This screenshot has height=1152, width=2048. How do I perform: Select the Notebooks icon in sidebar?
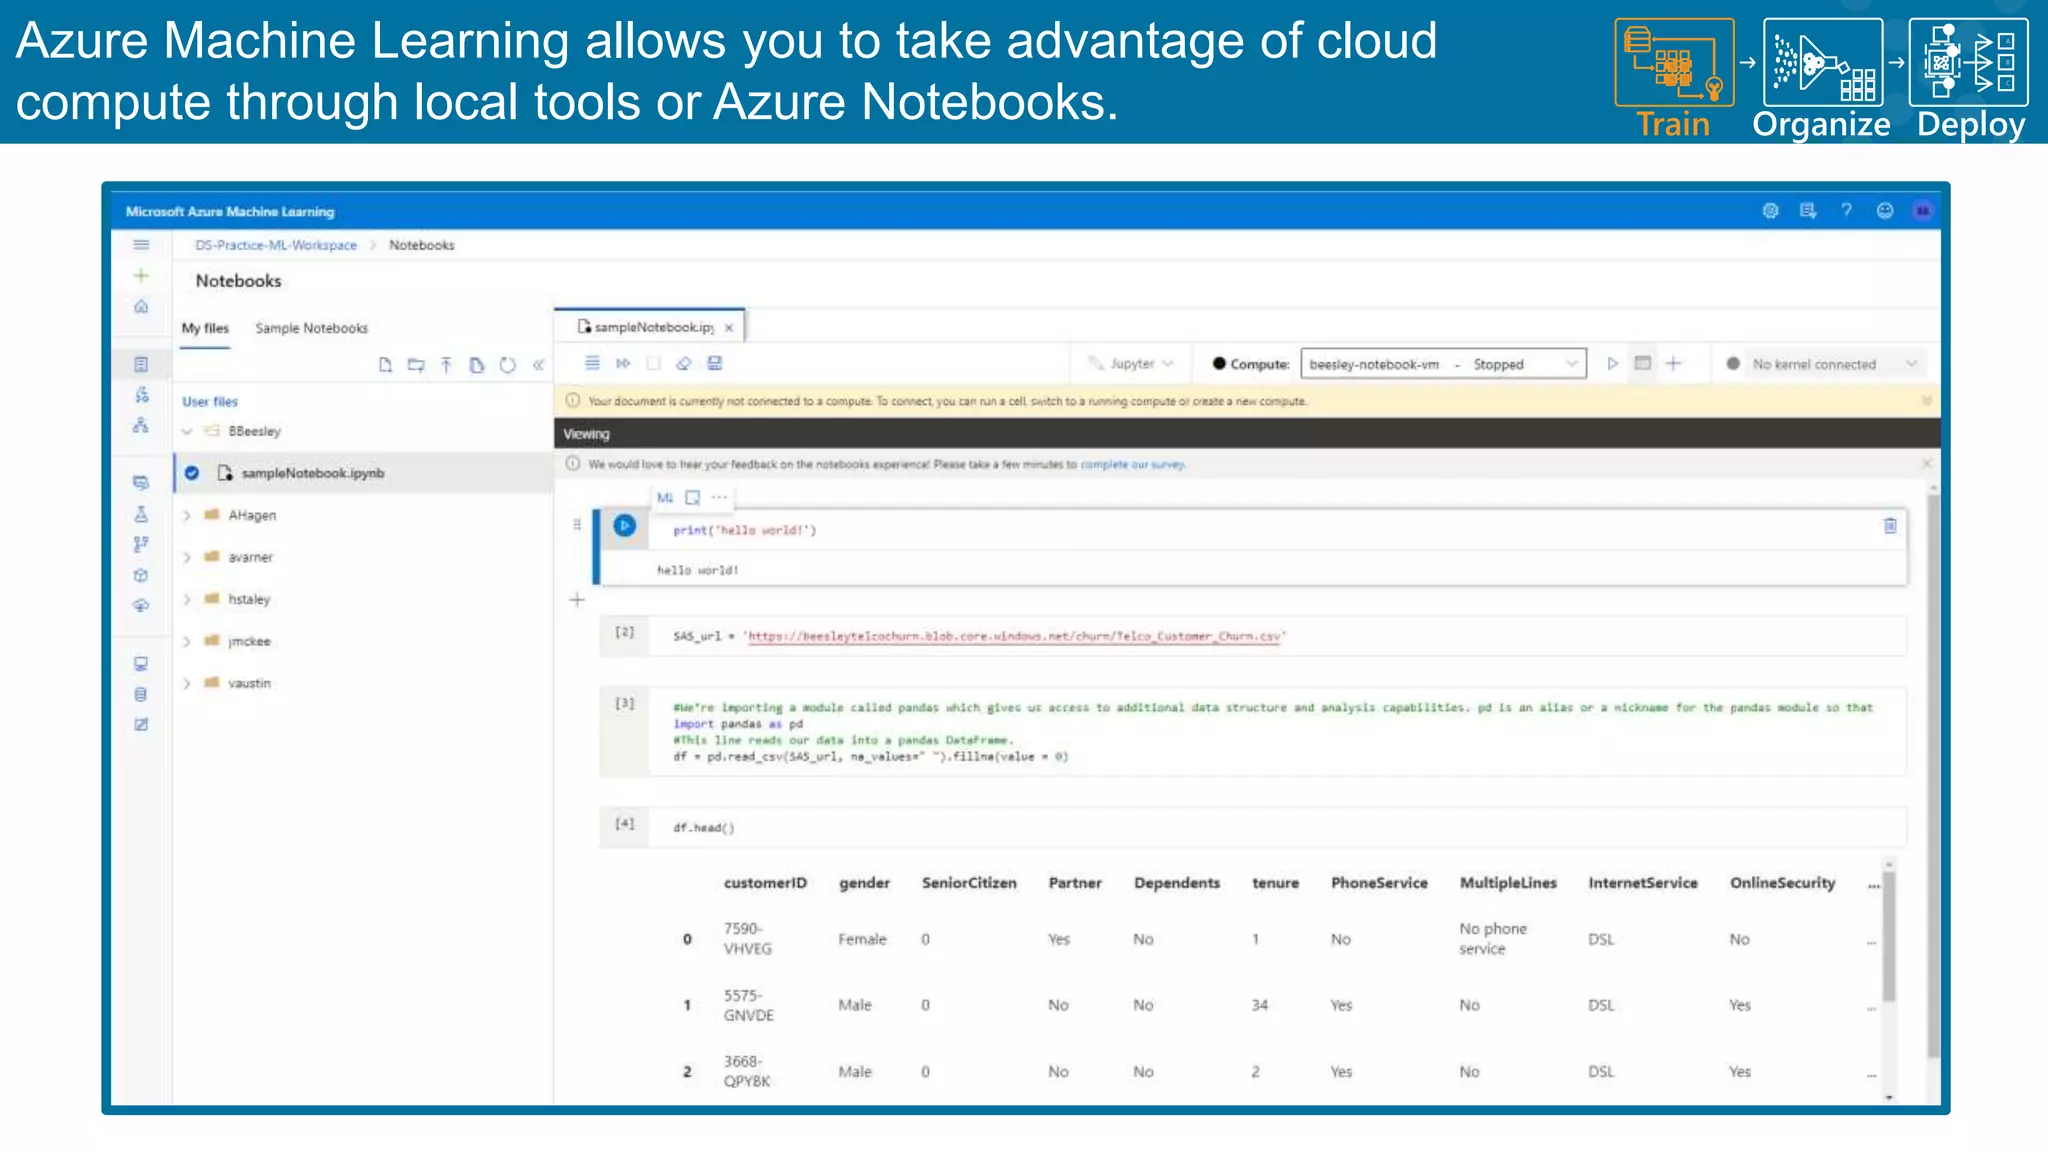(141, 364)
